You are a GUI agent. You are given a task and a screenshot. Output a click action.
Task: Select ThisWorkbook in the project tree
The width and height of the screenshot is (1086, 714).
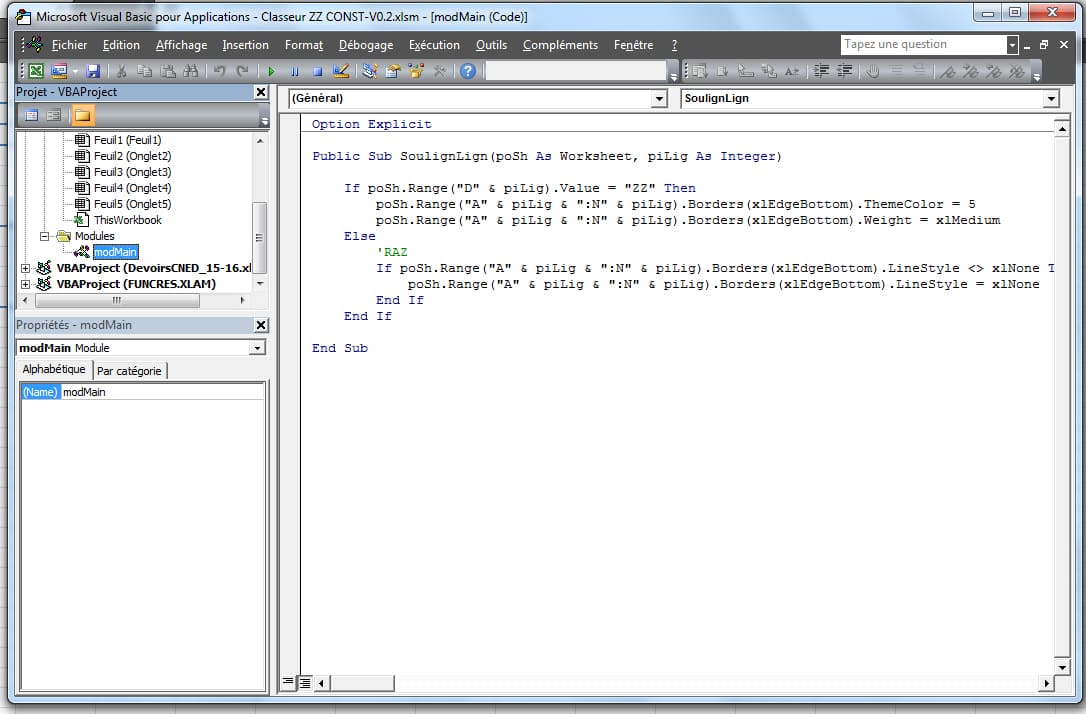(x=127, y=220)
